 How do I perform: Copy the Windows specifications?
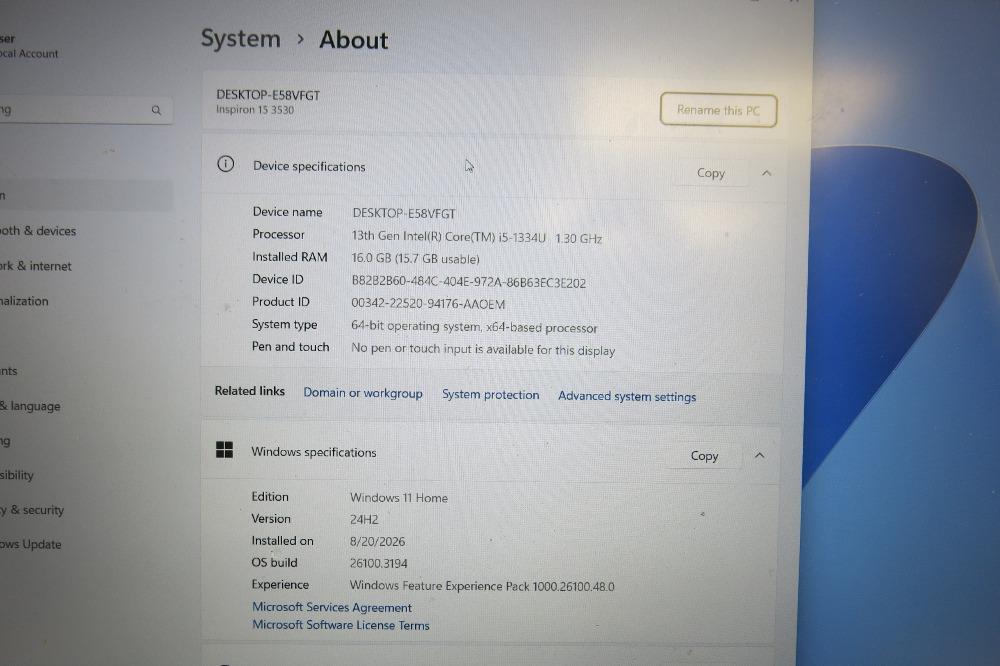pyautogui.click(x=704, y=455)
